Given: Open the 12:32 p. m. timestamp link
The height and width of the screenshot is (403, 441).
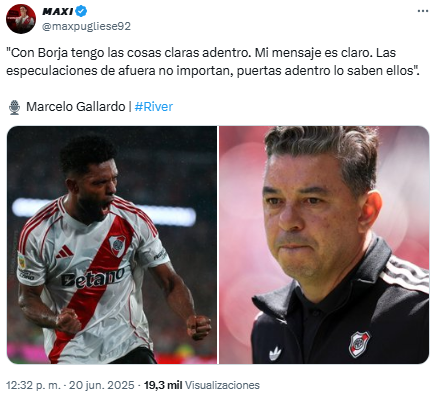Looking at the screenshot, I should [33, 385].
